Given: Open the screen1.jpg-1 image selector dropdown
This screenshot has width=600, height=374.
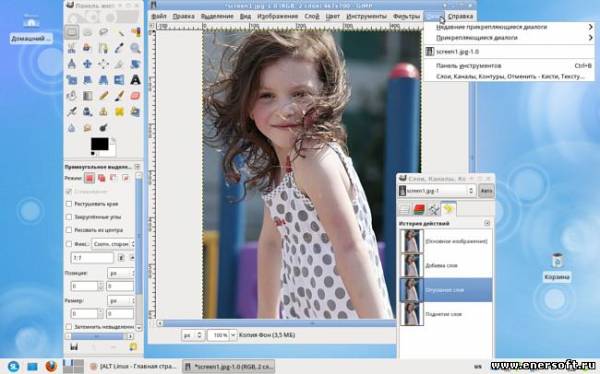Looking at the screenshot, I should tap(437, 190).
